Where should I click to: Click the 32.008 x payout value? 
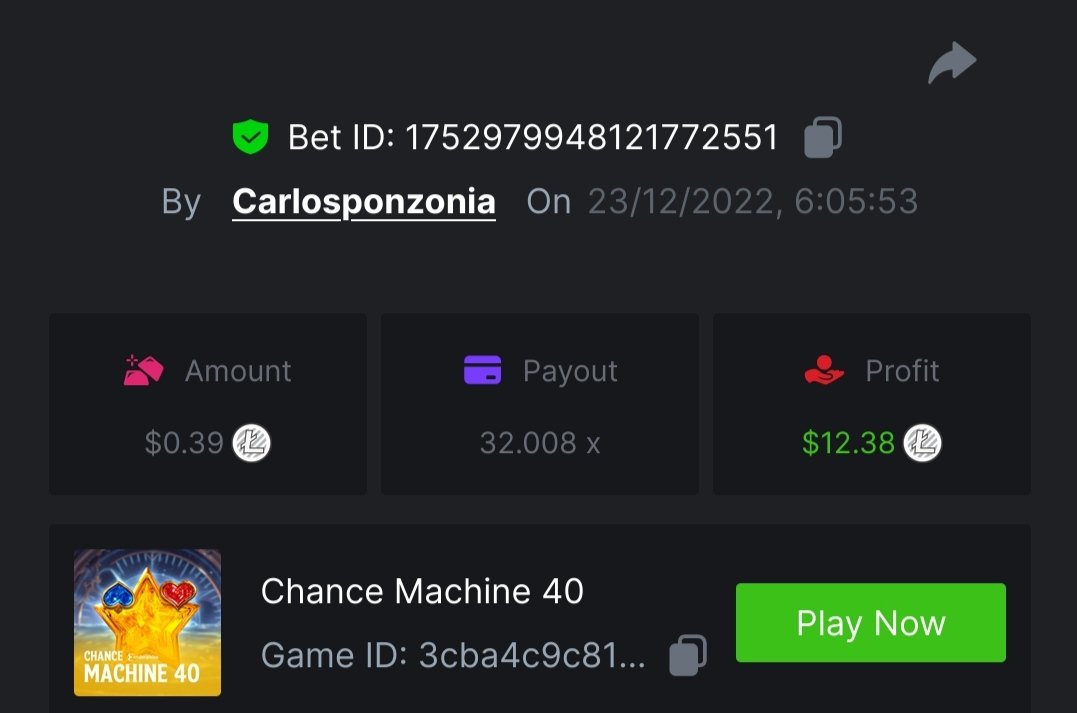coord(540,443)
